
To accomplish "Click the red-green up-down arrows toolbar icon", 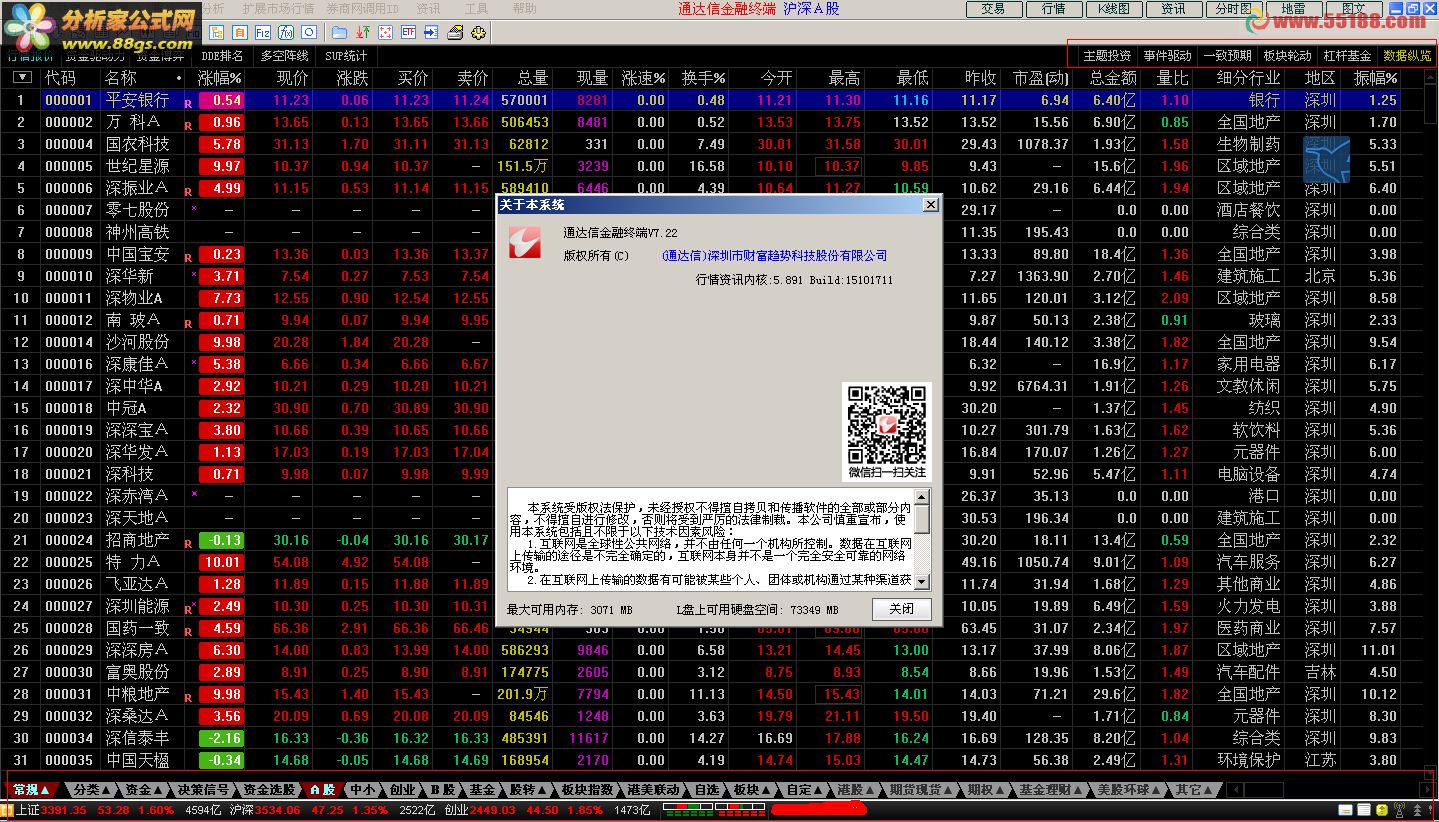I will point(363,32).
